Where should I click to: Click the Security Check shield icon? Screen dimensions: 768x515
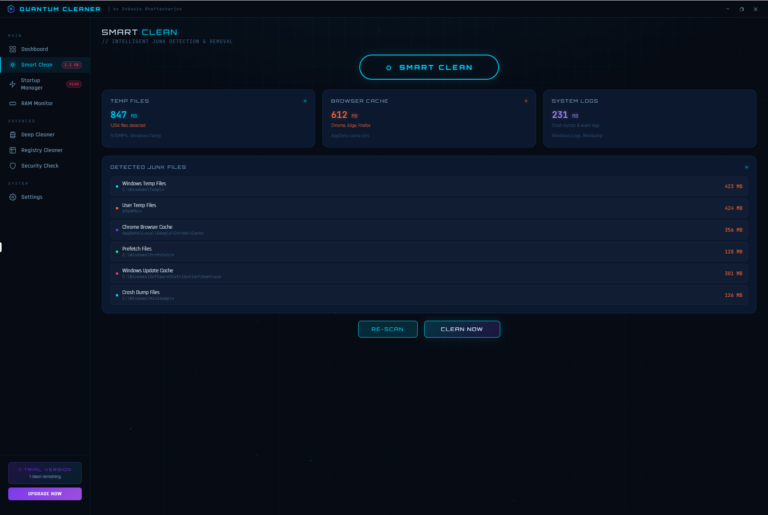(x=13, y=166)
